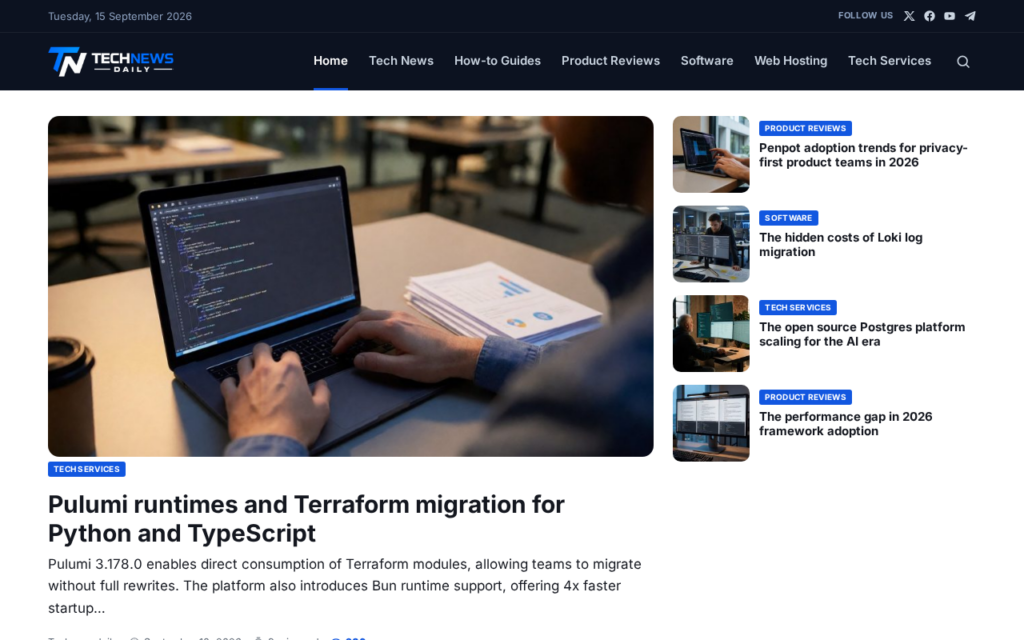This screenshot has height=640, width=1024.
Task: Click the Software category tag
Action: click(788, 217)
